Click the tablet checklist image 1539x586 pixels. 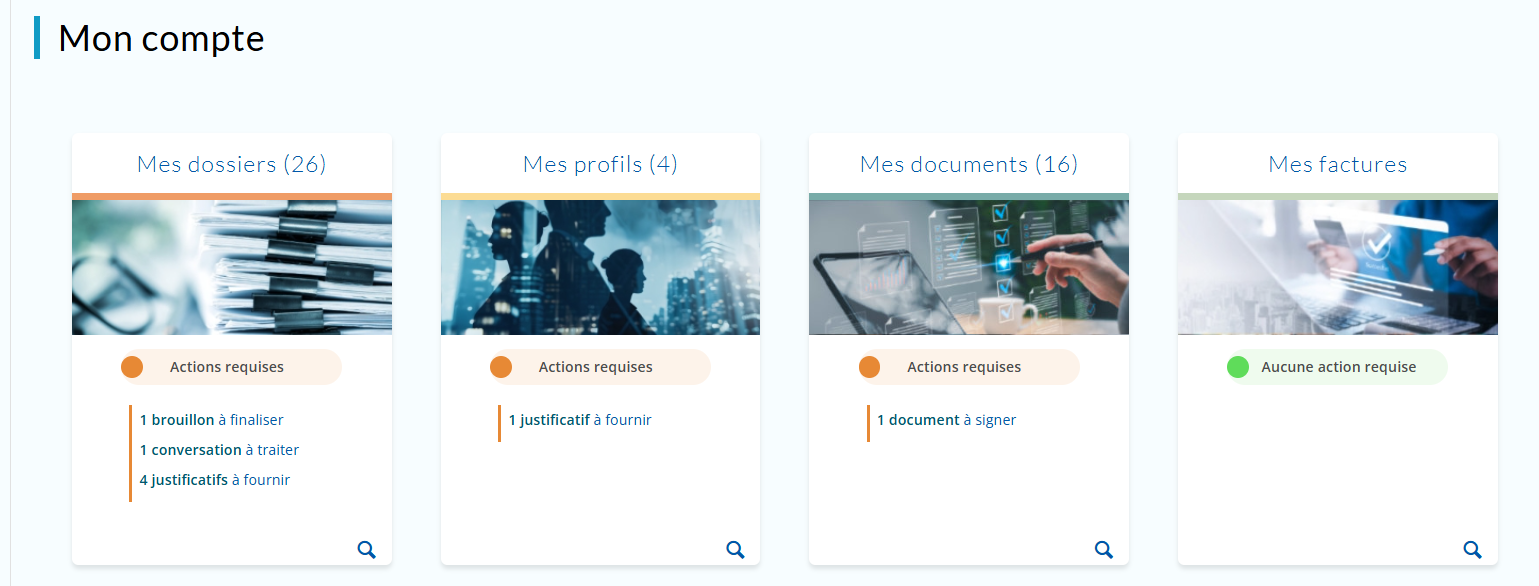click(969, 267)
